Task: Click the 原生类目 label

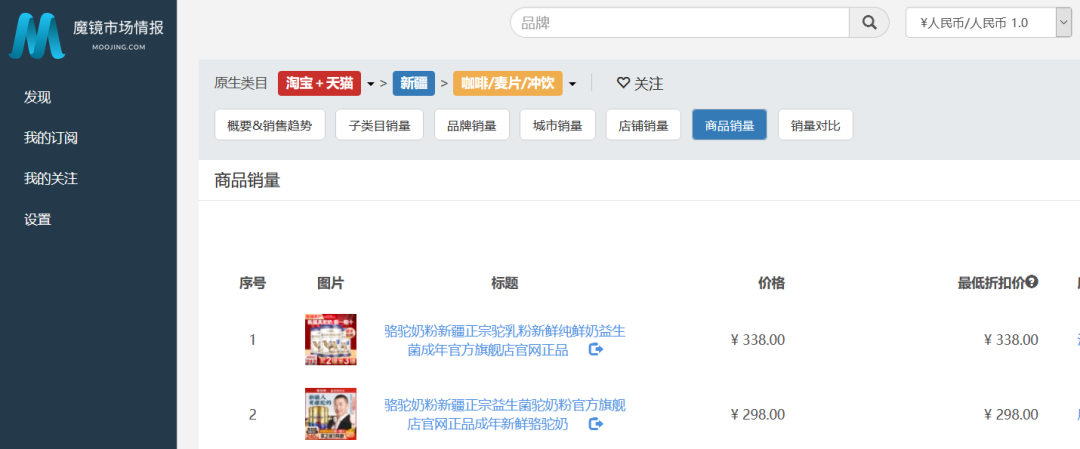Action: (x=240, y=84)
